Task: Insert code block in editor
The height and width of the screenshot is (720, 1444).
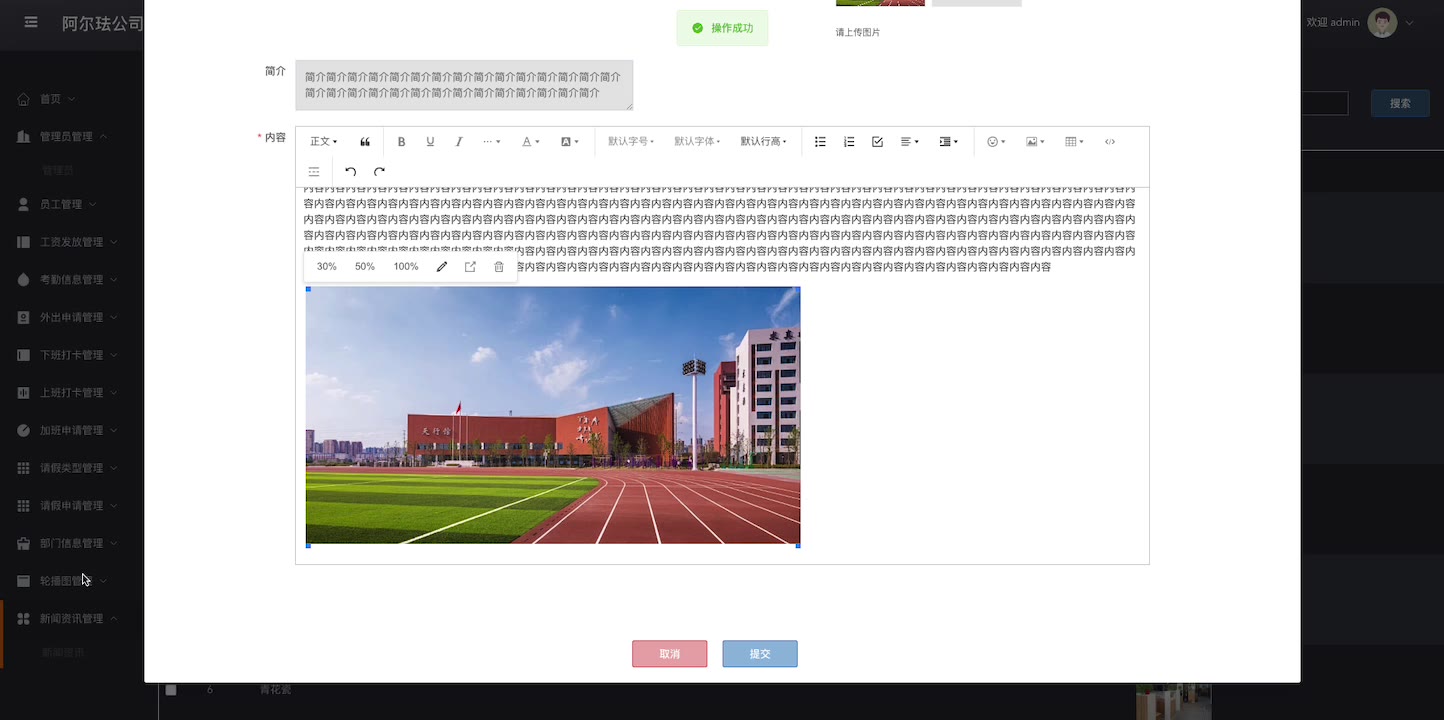Action: (1110, 142)
